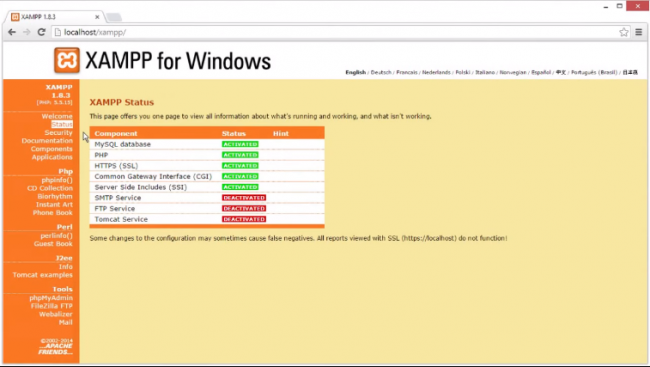The width and height of the screenshot is (650, 367).
Task: Open the Mail link in Tools
Action: pyautogui.click(x=65, y=322)
